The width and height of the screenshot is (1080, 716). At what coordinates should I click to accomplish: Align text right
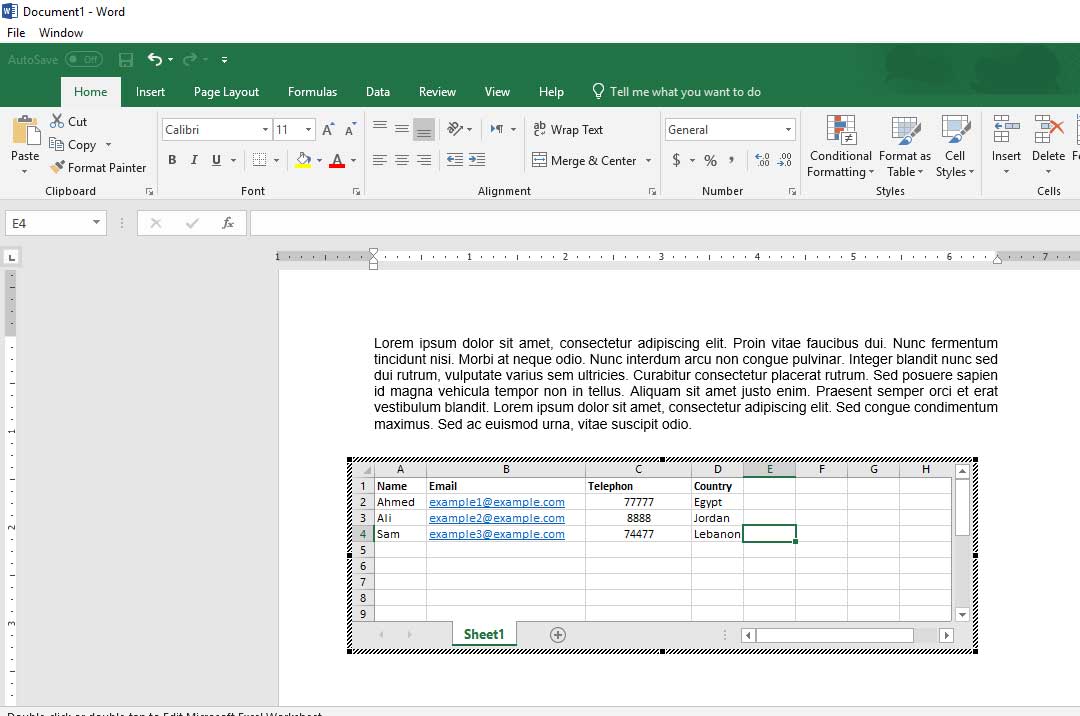(424, 160)
